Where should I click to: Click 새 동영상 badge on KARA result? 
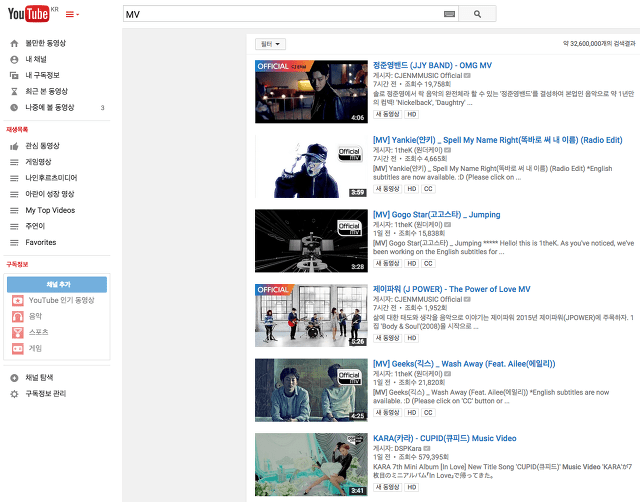pos(388,487)
